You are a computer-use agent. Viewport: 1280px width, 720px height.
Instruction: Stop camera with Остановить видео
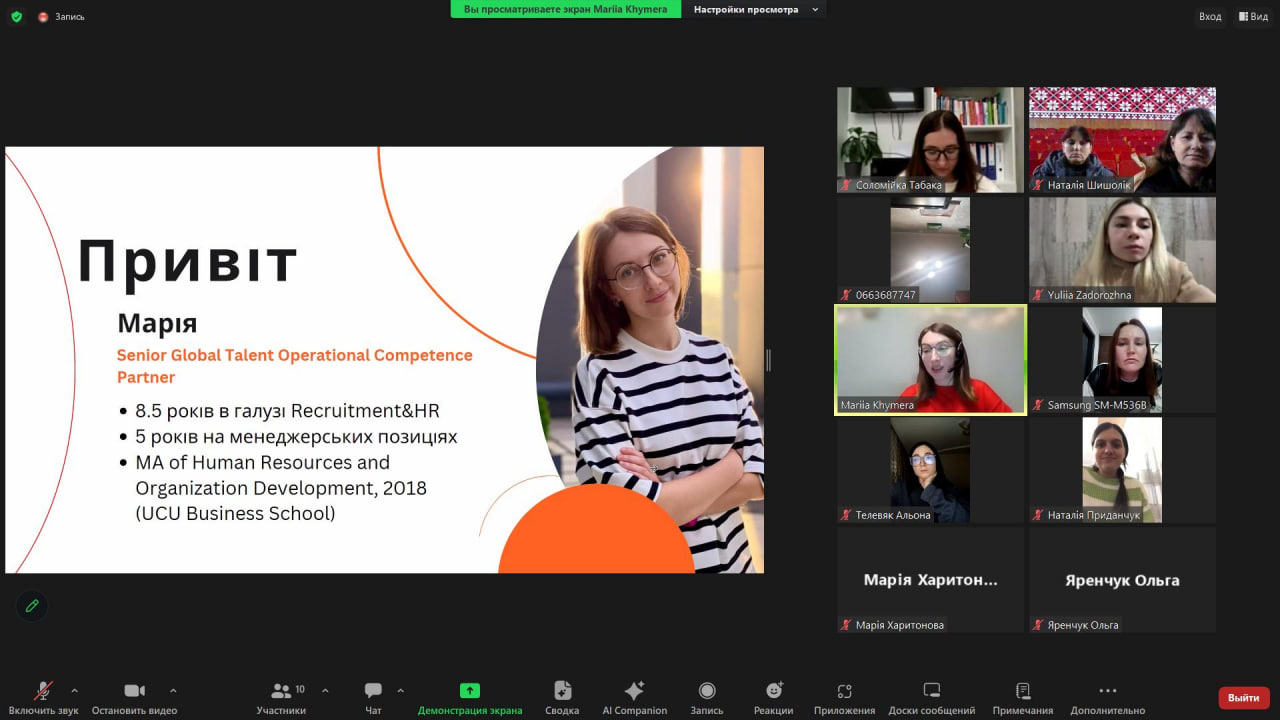(x=133, y=697)
